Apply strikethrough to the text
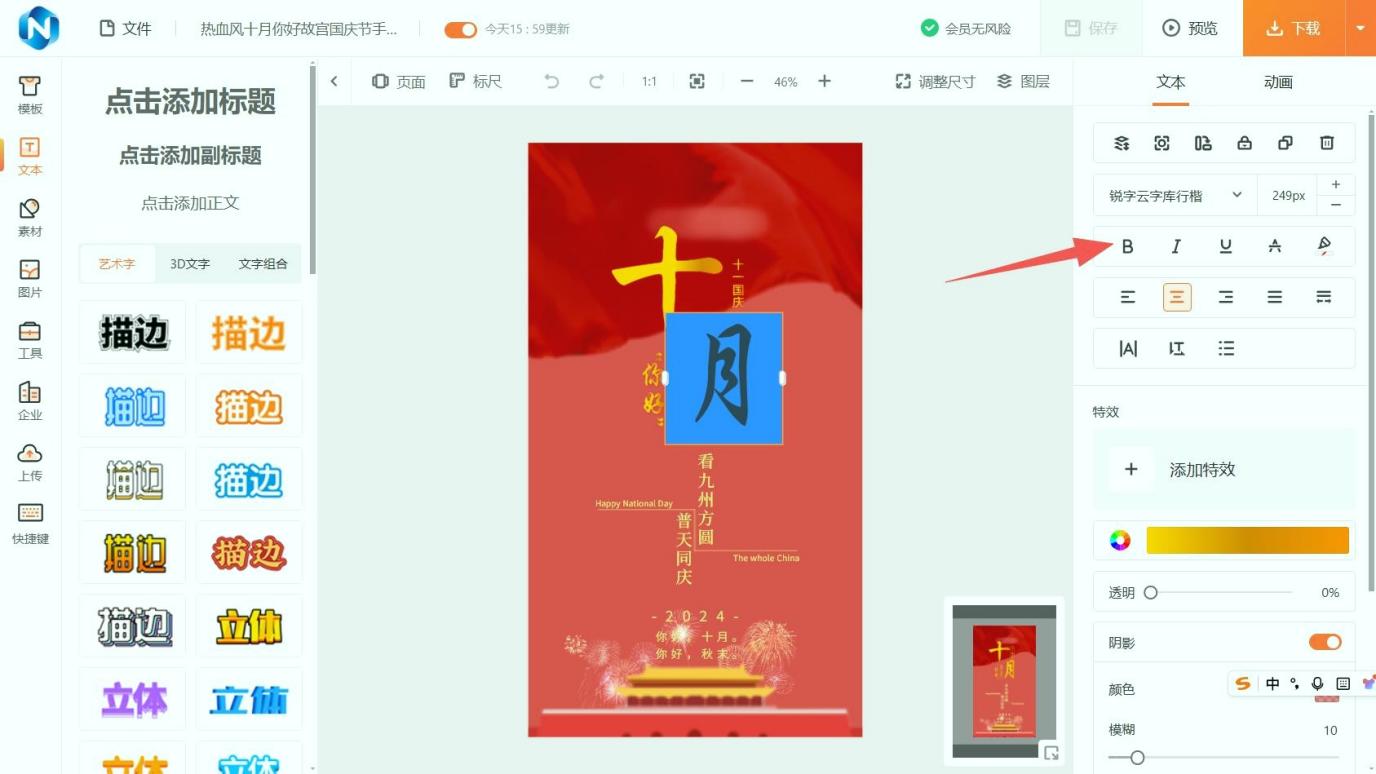The image size is (1376, 774). pos(1274,246)
